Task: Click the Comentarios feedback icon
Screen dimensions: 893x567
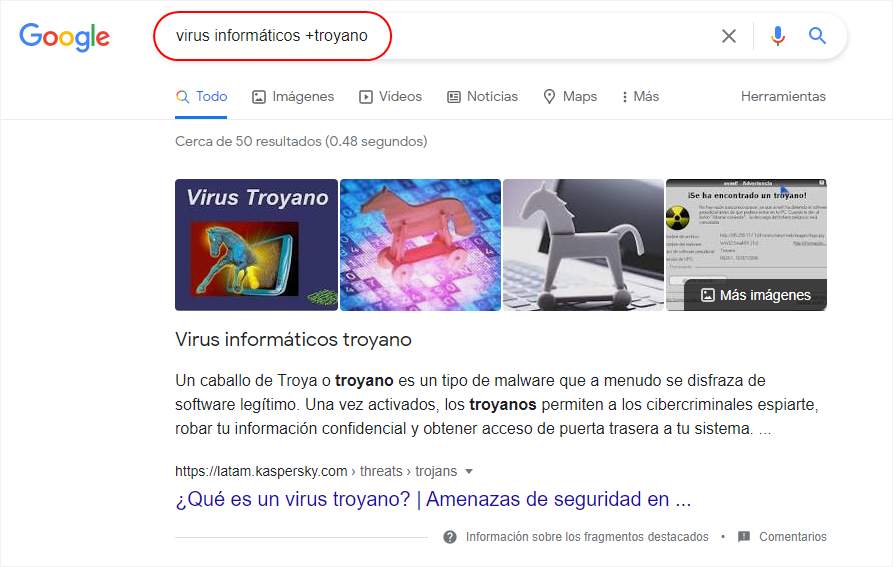Action: click(744, 536)
